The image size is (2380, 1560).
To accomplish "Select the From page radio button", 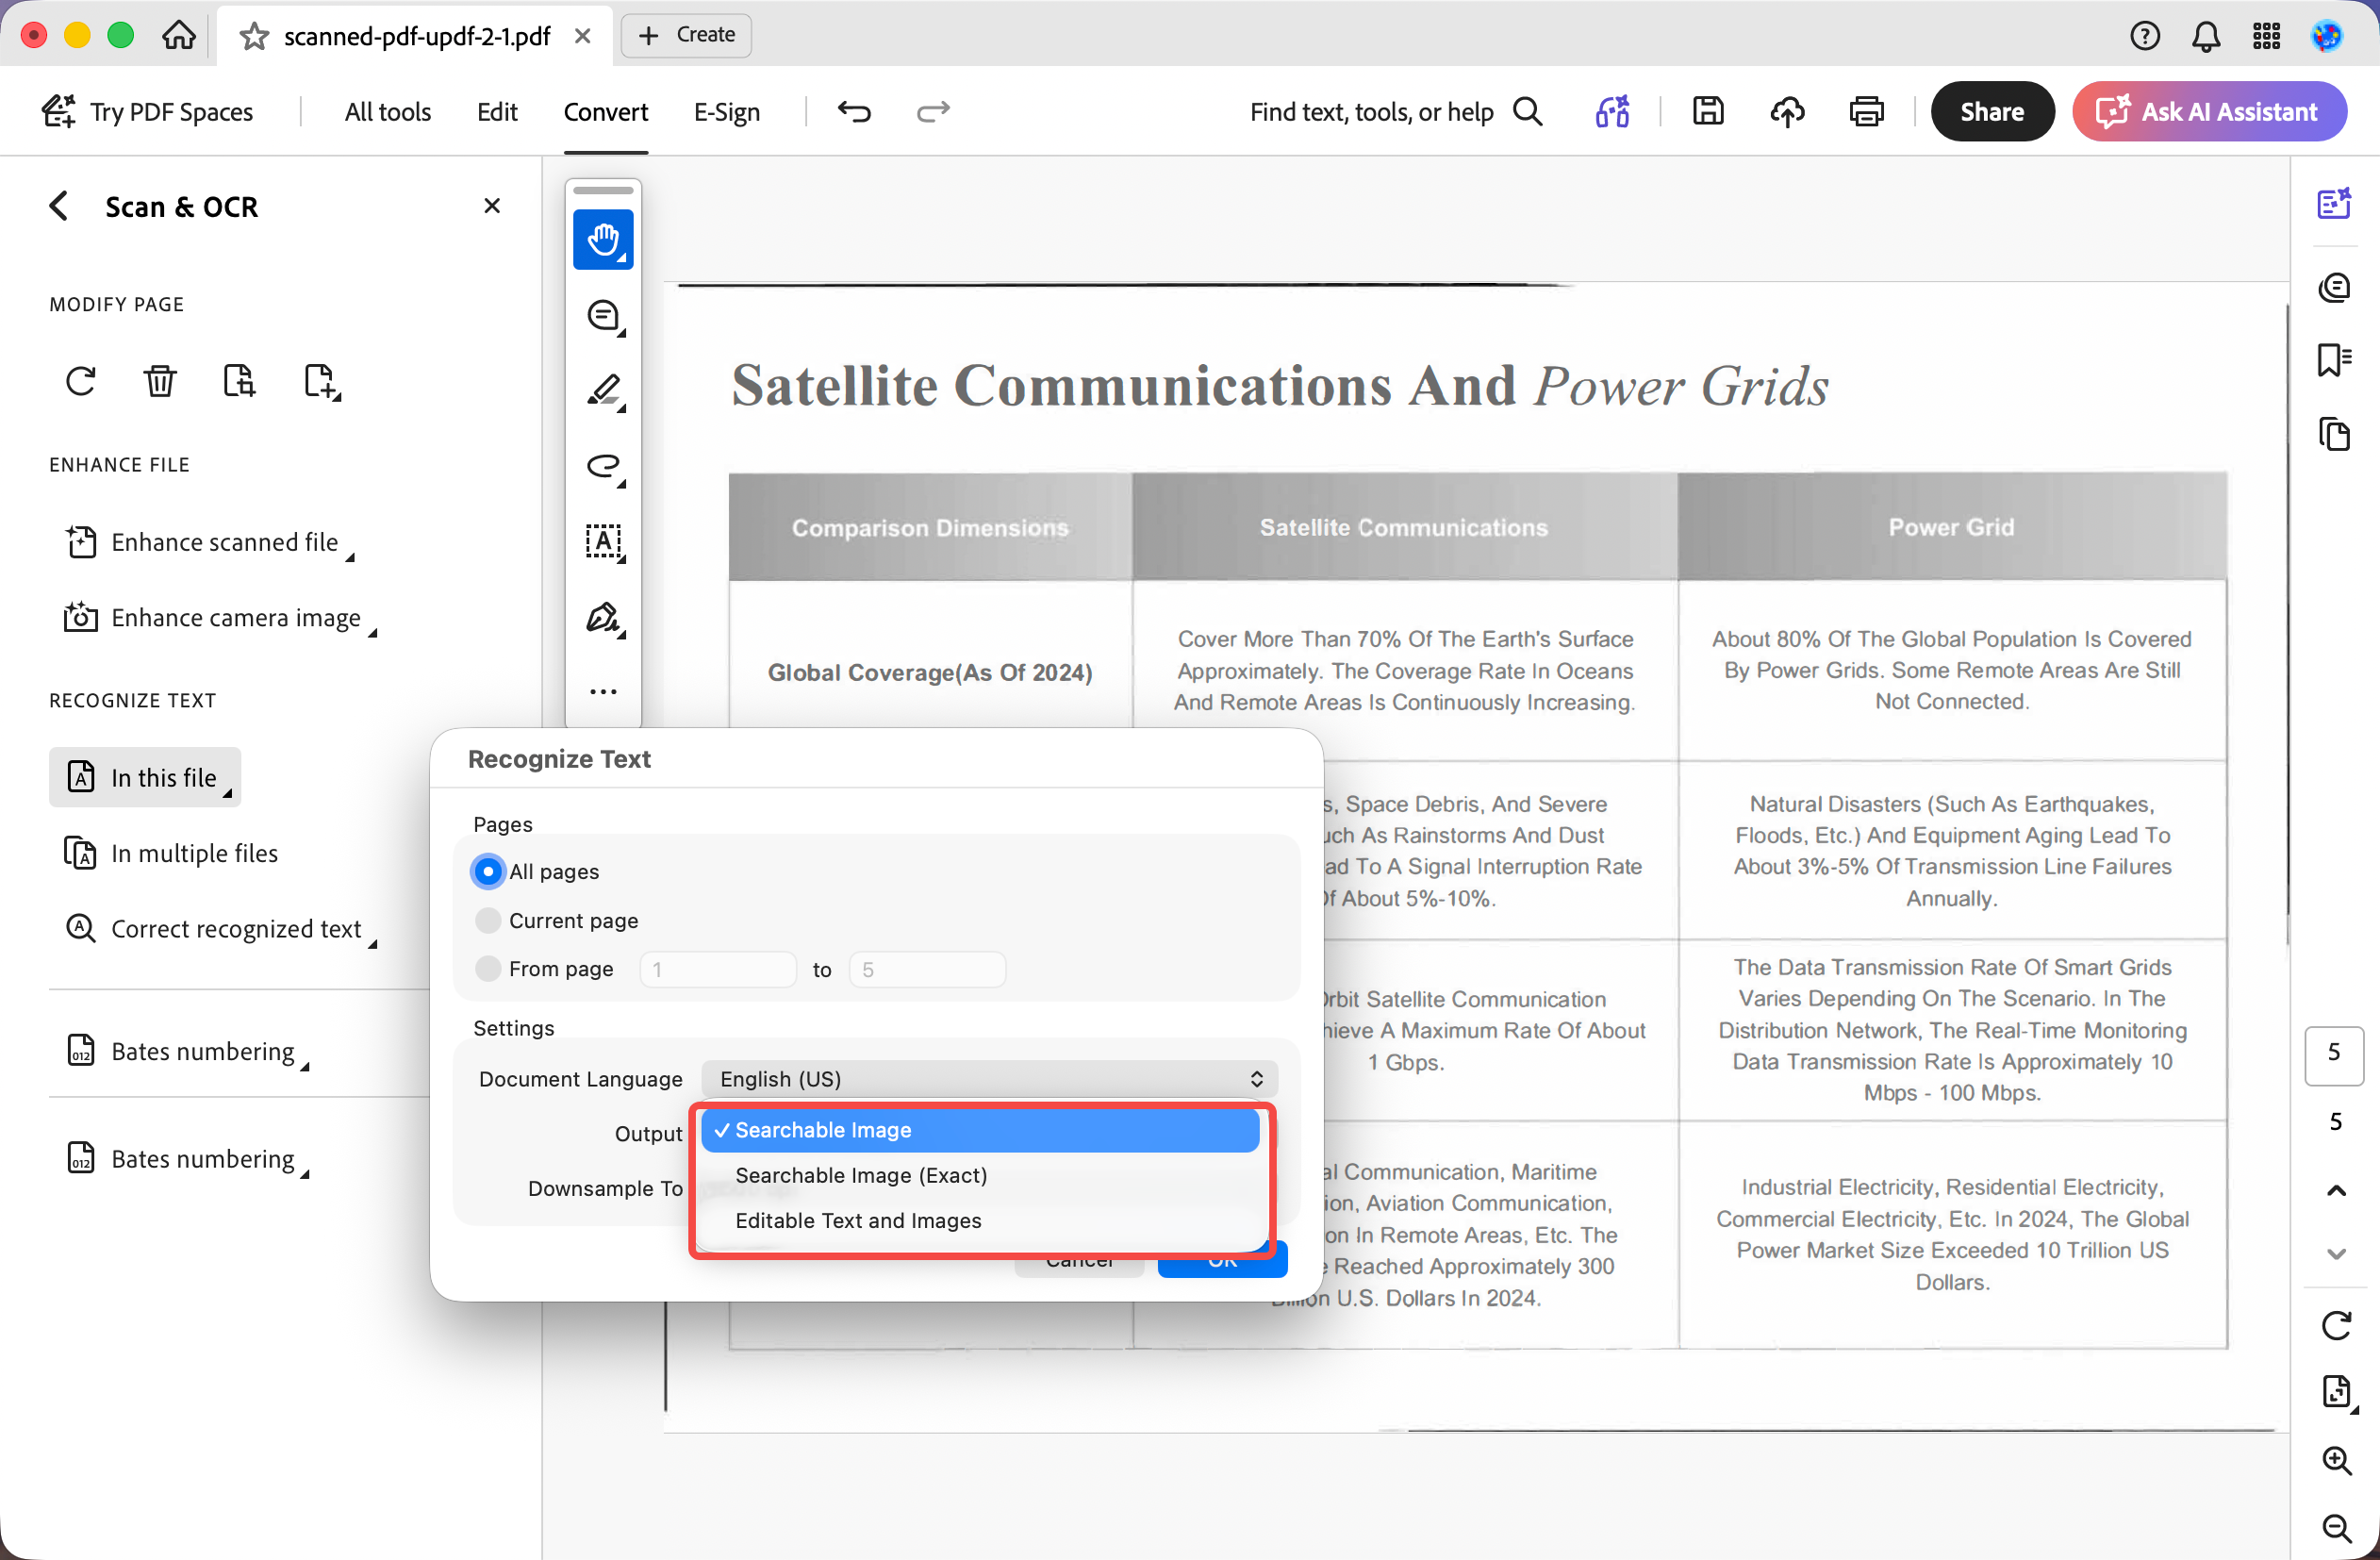I will point(488,968).
